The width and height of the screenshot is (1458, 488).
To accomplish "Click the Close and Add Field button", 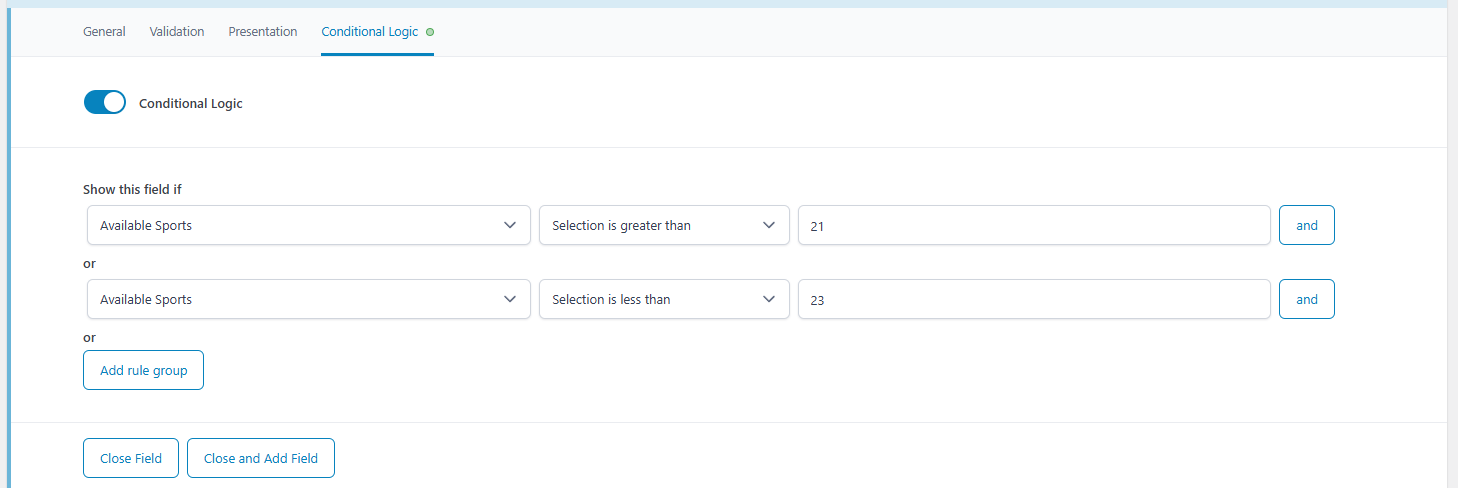I will click(261, 458).
